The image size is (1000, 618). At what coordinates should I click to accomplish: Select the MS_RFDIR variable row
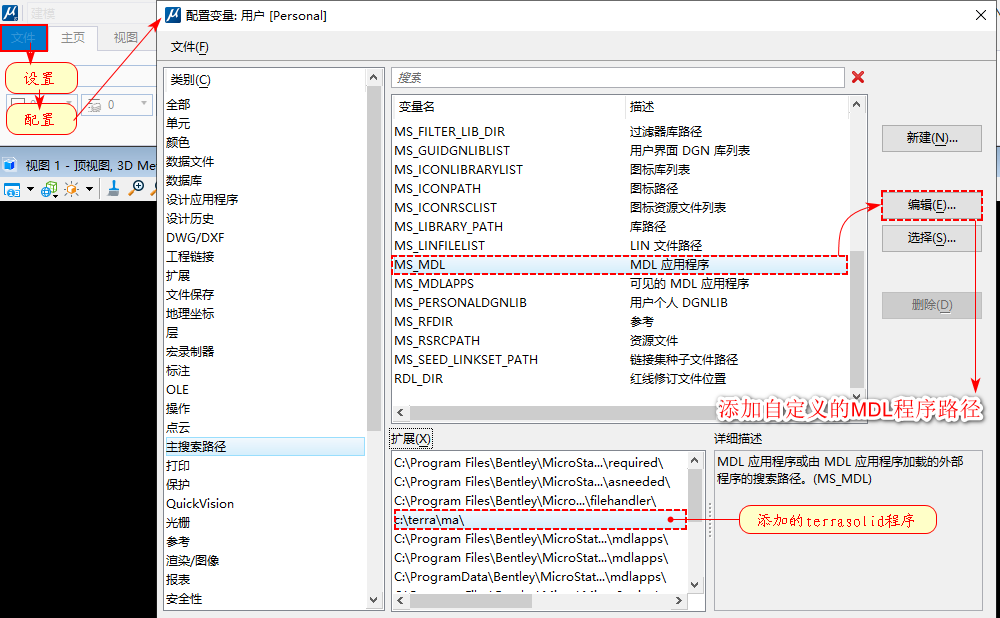(620, 321)
